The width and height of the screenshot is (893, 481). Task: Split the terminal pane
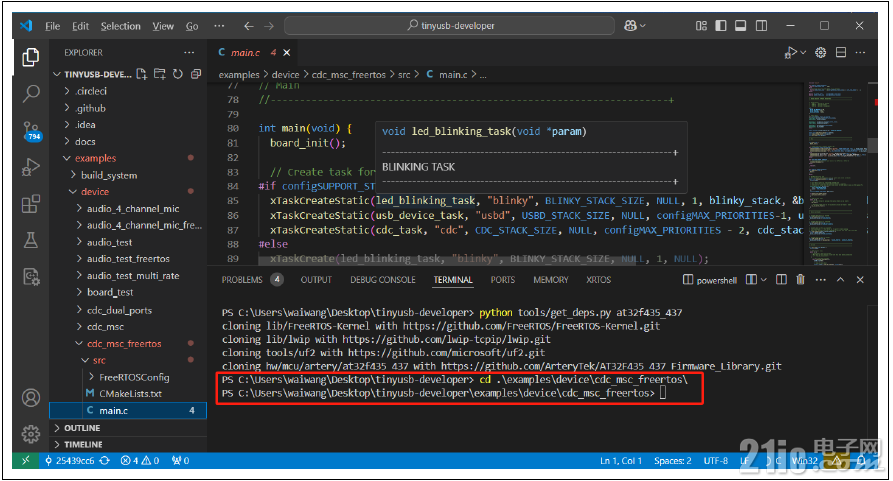pyautogui.click(x=781, y=279)
